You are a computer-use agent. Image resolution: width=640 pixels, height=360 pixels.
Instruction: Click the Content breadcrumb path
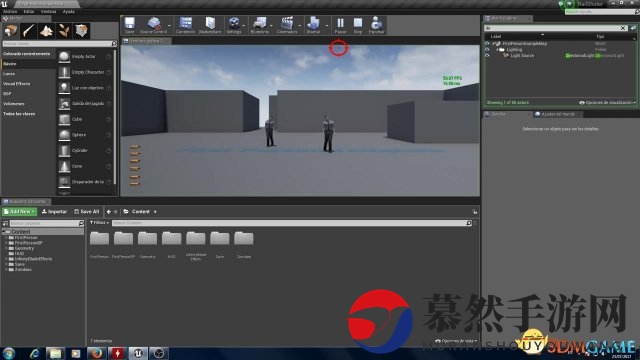[x=140, y=211]
